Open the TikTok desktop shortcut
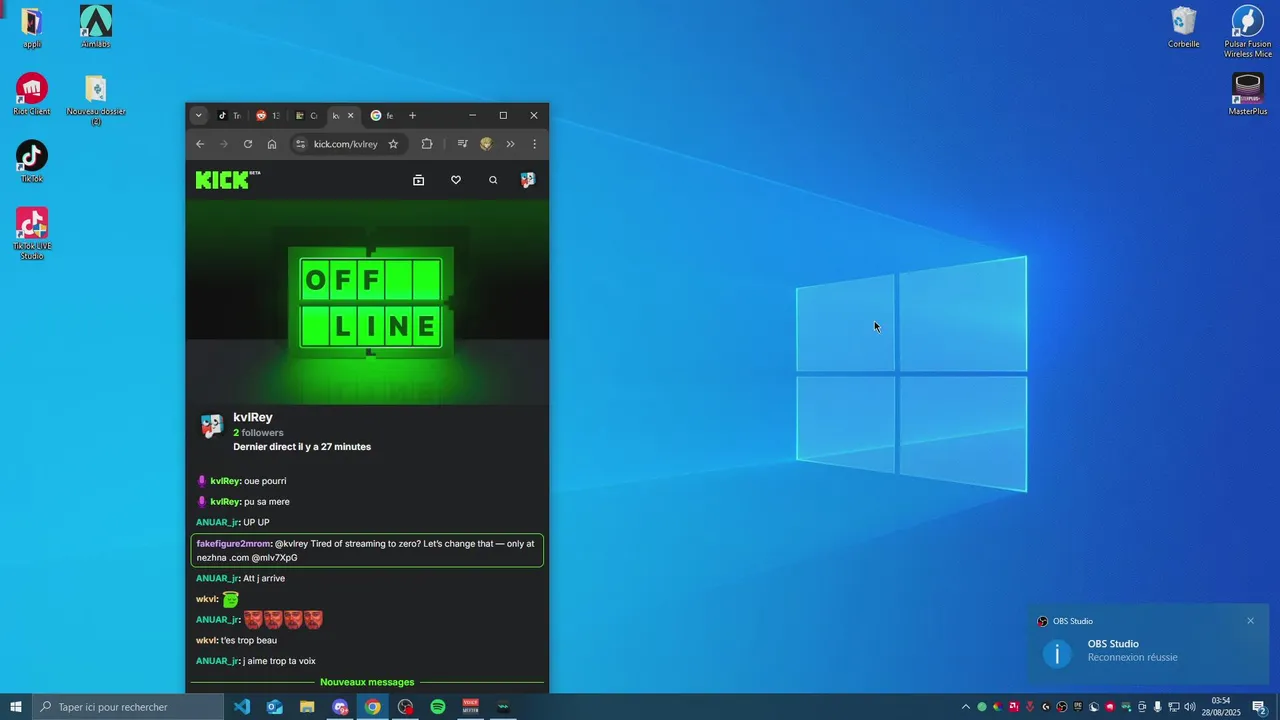Screen dimensions: 1280x720 pyautogui.click(x=32, y=161)
